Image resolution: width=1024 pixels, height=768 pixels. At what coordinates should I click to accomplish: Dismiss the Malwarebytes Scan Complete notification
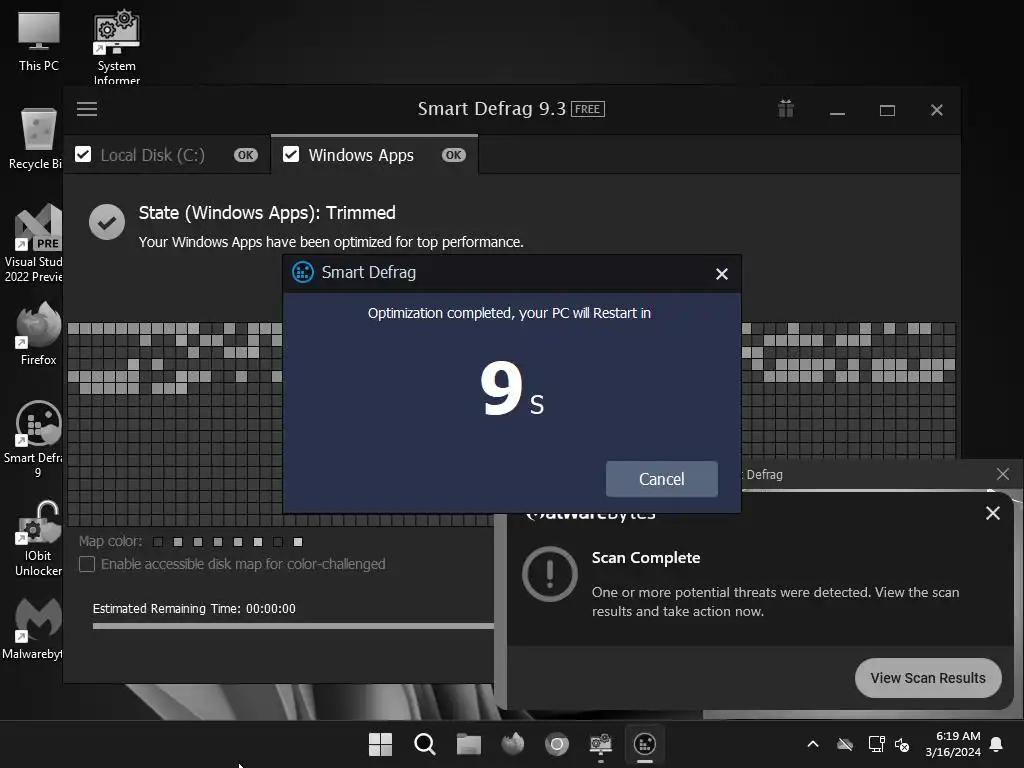993,513
